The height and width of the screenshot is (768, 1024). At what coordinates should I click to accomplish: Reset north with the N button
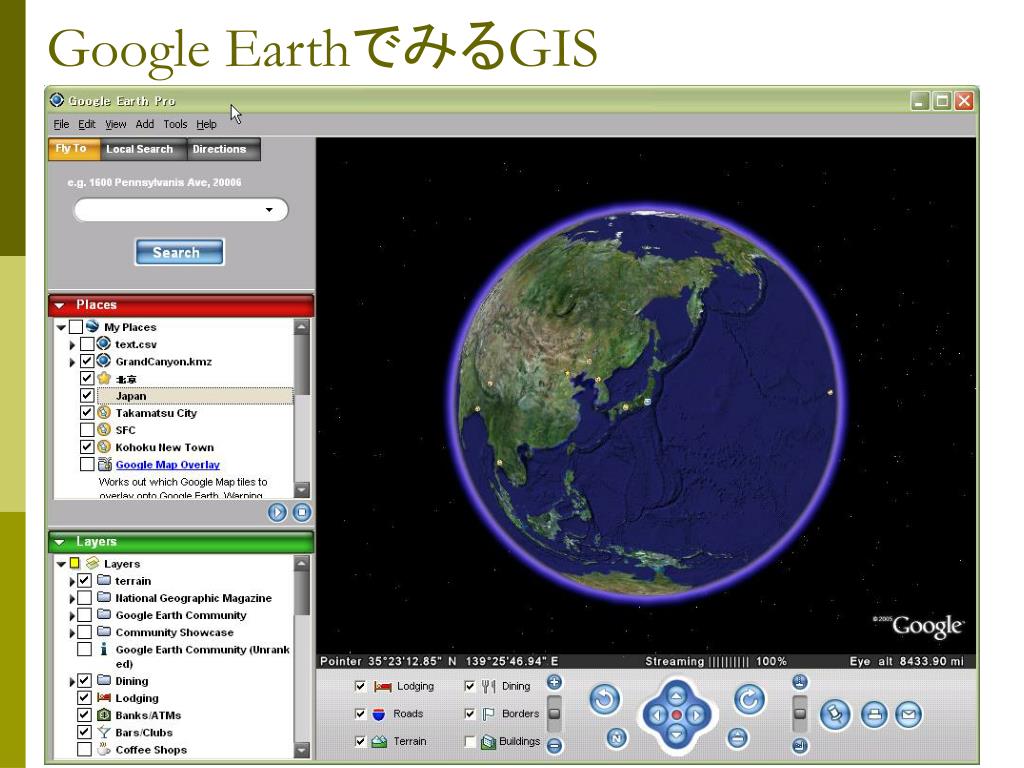(616, 738)
